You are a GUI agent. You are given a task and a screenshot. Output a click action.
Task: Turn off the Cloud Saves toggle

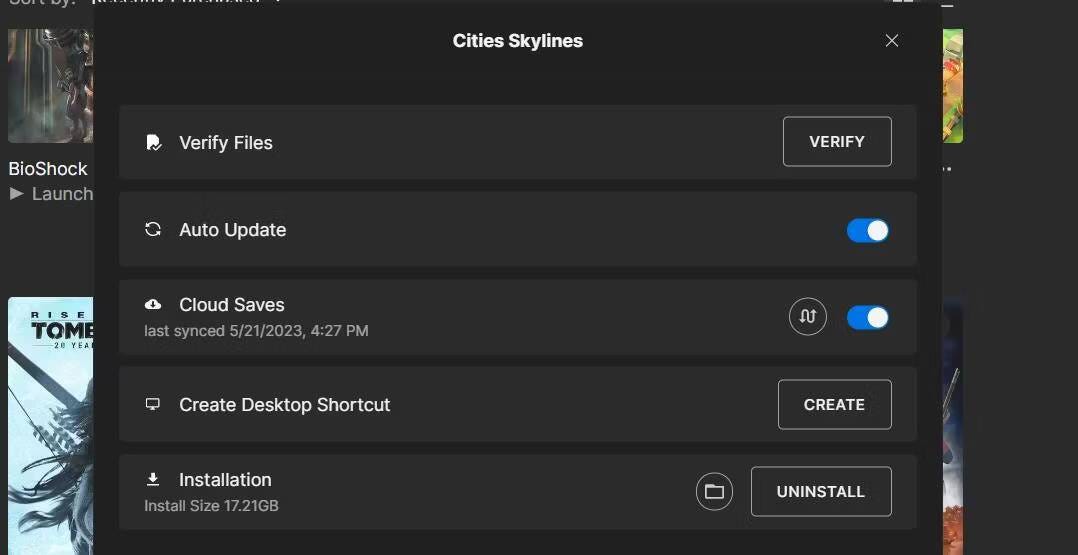pos(867,317)
